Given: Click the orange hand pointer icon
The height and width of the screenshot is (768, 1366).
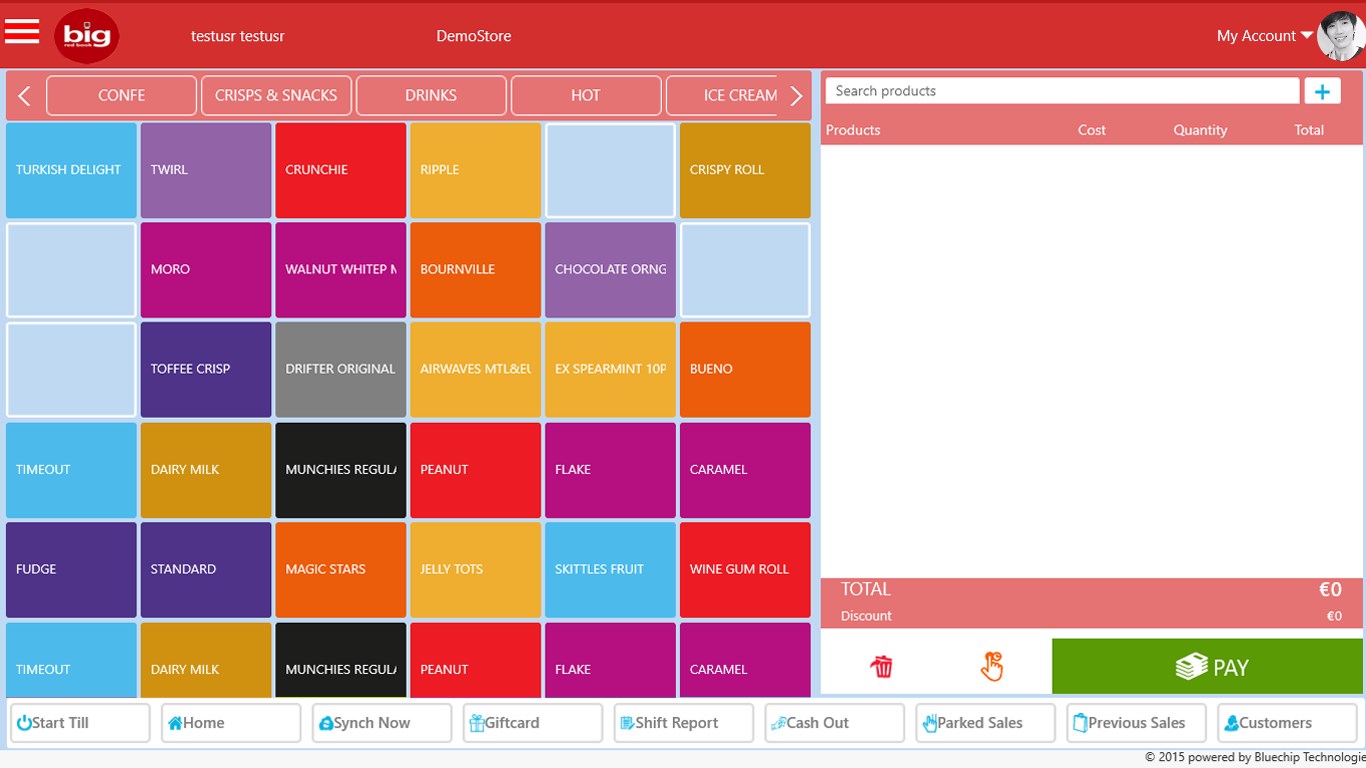Looking at the screenshot, I should point(991,666).
